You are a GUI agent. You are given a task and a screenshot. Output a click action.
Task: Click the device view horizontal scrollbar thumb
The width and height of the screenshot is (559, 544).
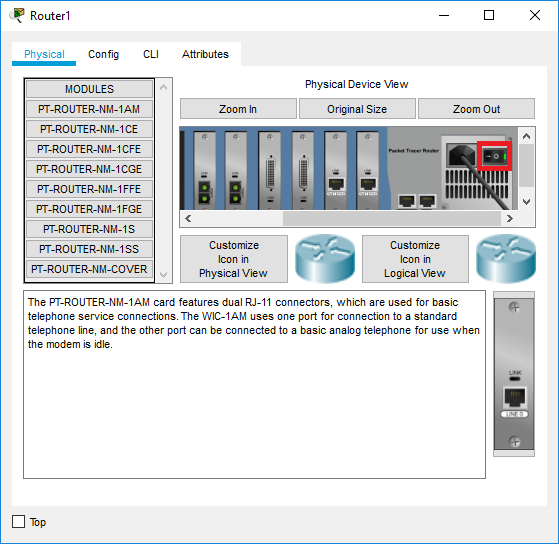(x=391, y=218)
